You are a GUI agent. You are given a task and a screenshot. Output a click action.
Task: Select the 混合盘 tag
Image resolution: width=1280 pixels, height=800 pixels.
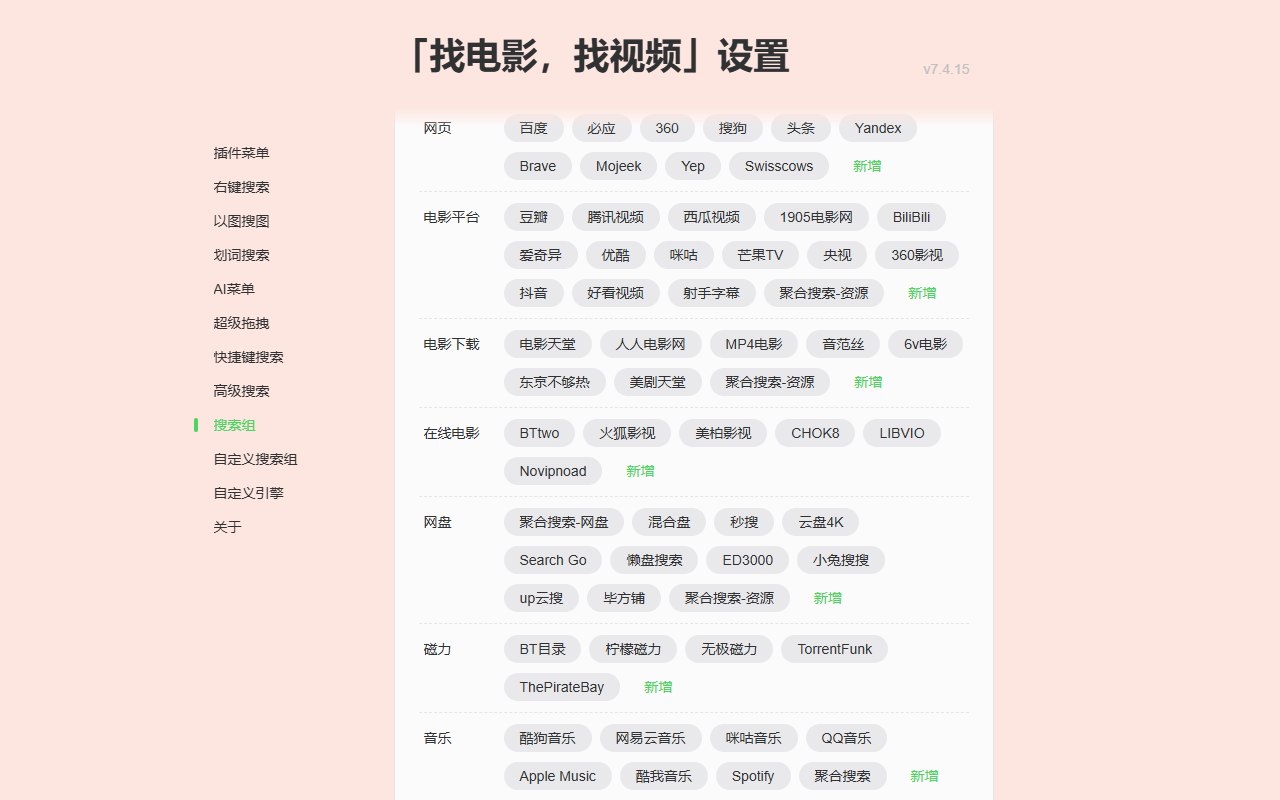pos(669,522)
